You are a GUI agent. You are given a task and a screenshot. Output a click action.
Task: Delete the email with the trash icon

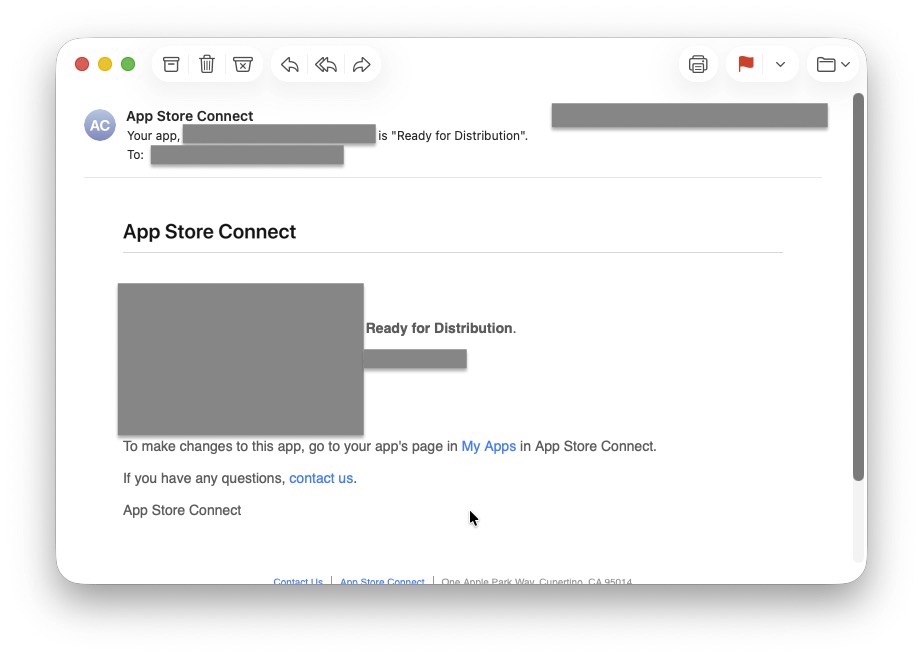coord(207,64)
